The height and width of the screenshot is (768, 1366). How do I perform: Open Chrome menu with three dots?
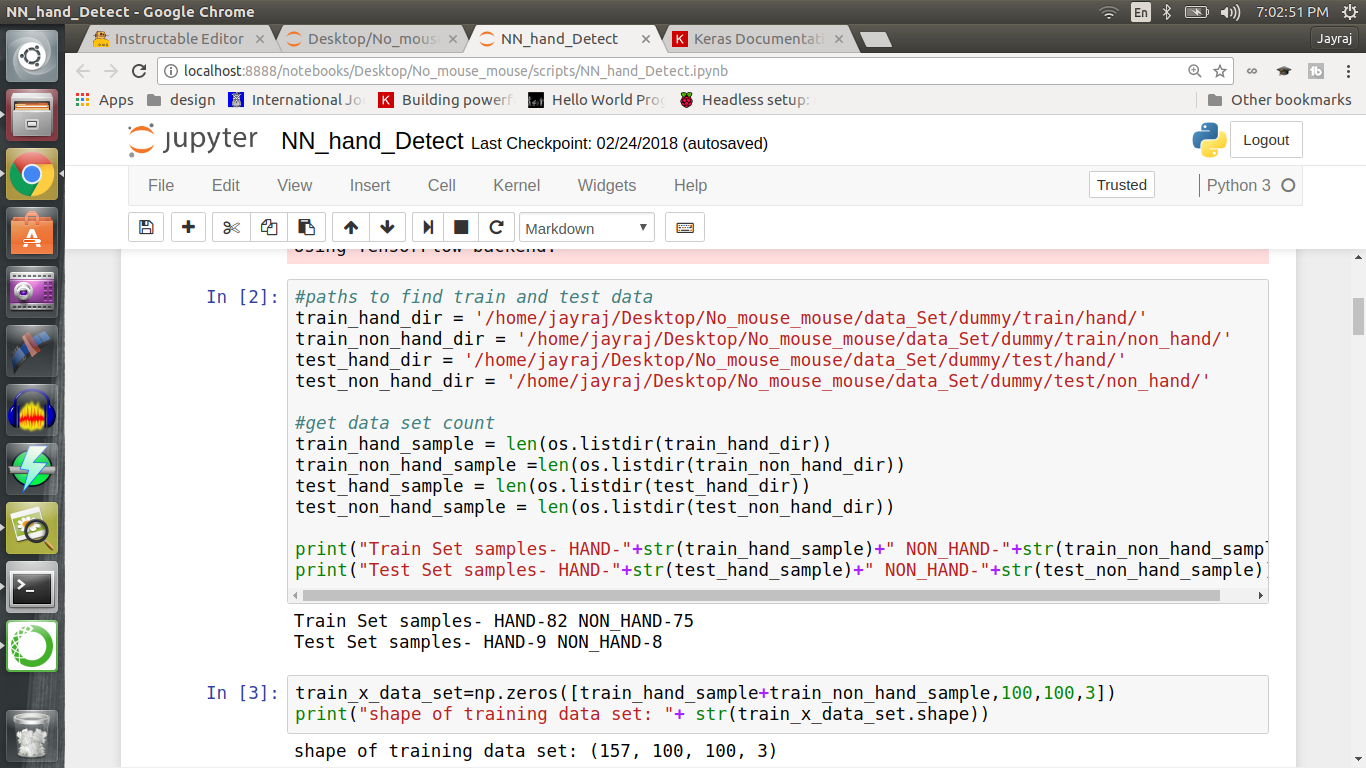point(1348,71)
